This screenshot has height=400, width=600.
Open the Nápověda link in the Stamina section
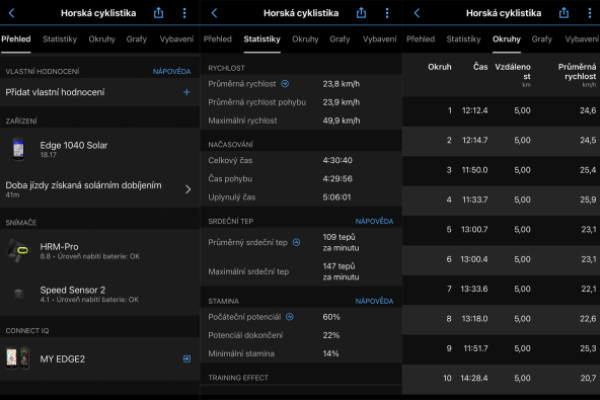[x=374, y=300]
